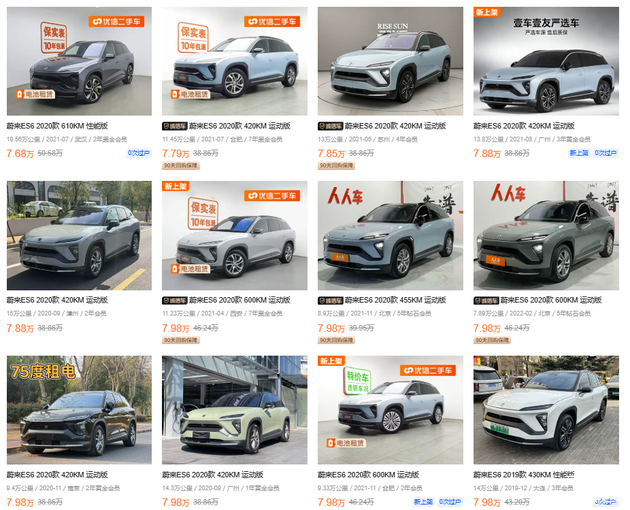Screen dimensions: 630x510
Task: Click the certified badge before third listing title
Action: pyautogui.click(x=330, y=126)
